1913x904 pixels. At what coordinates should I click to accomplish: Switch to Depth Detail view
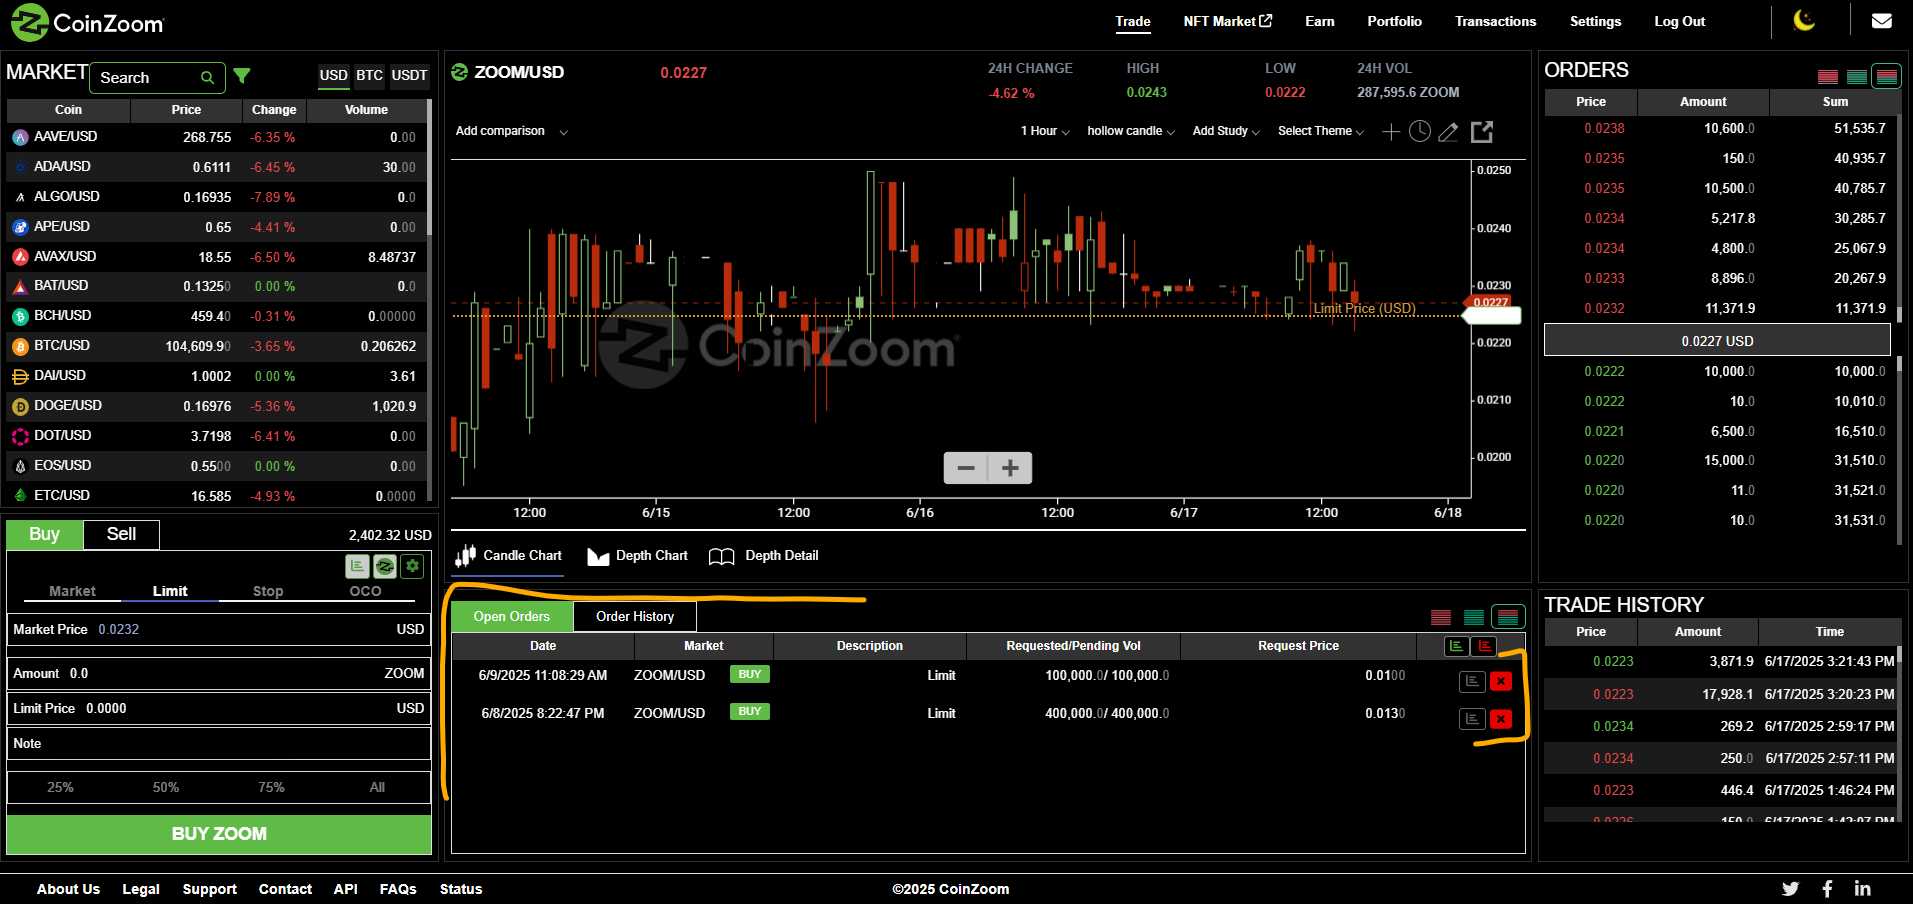(764, 556)
